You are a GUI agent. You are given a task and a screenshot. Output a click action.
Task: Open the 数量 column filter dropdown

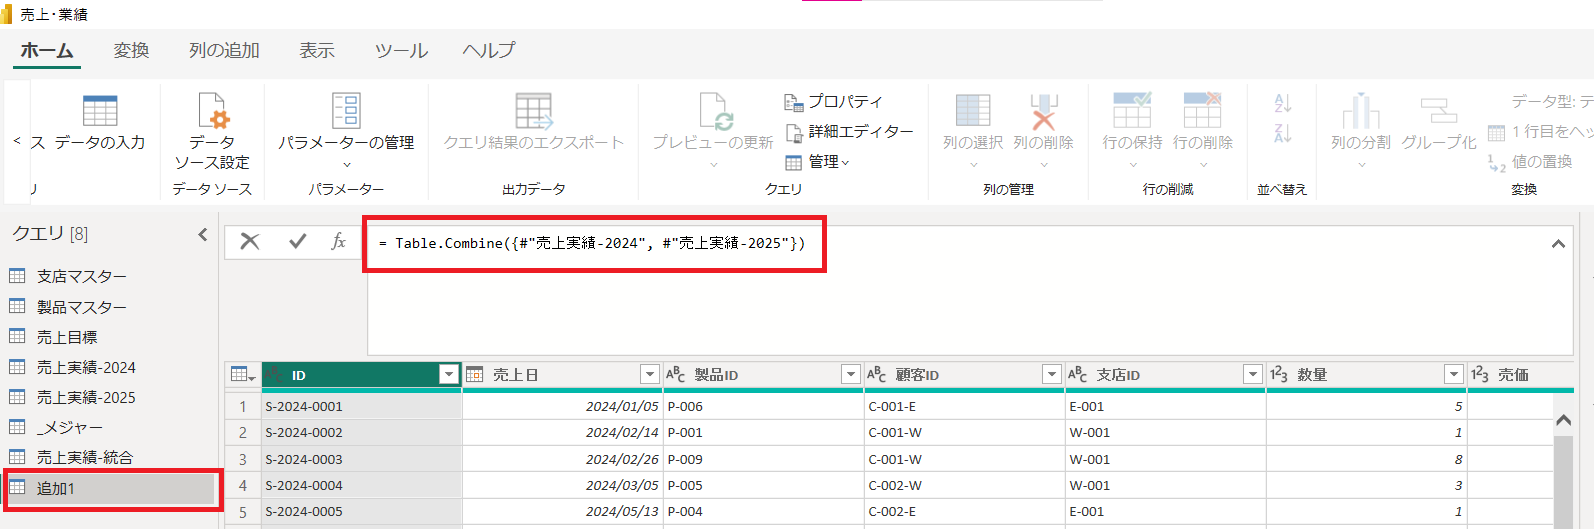(x=1454, y=374)
